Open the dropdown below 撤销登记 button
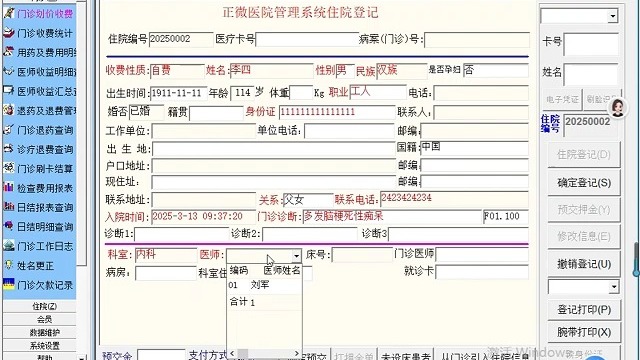 (x=614, y=287)
